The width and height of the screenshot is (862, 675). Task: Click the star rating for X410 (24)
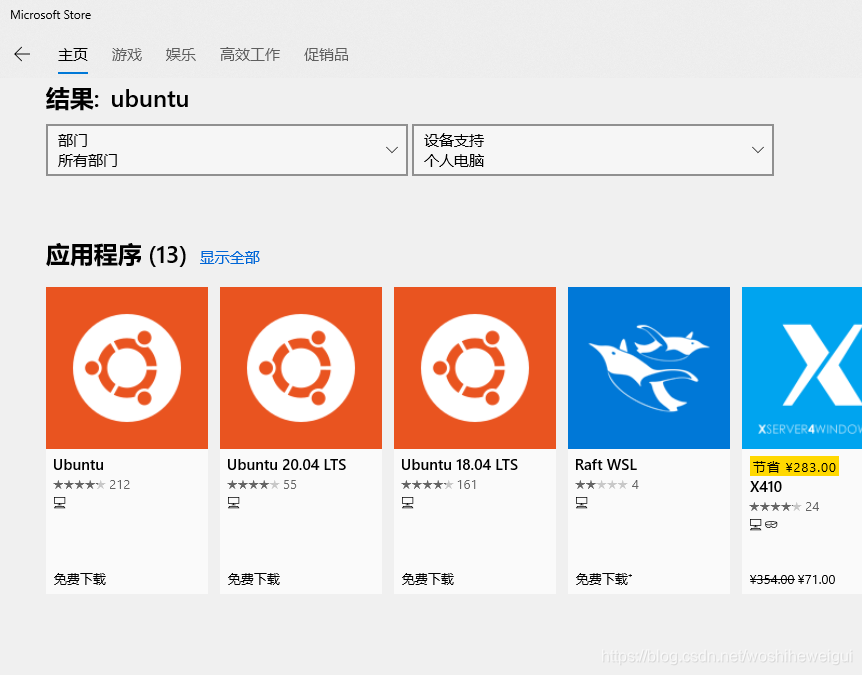pos(776,507)
